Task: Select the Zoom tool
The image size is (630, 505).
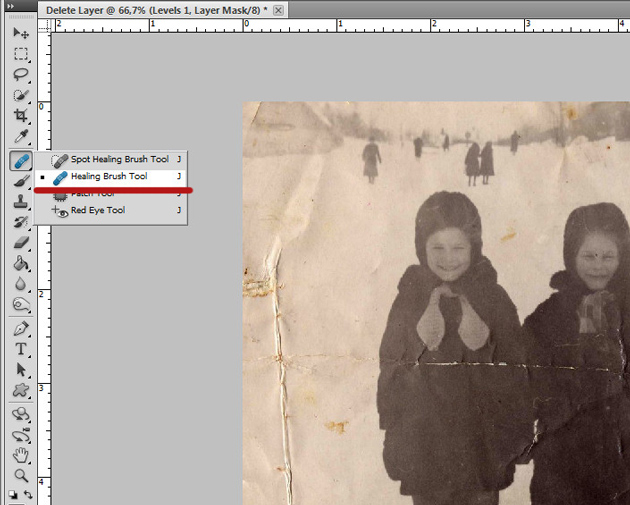Action: coord(20,476)
